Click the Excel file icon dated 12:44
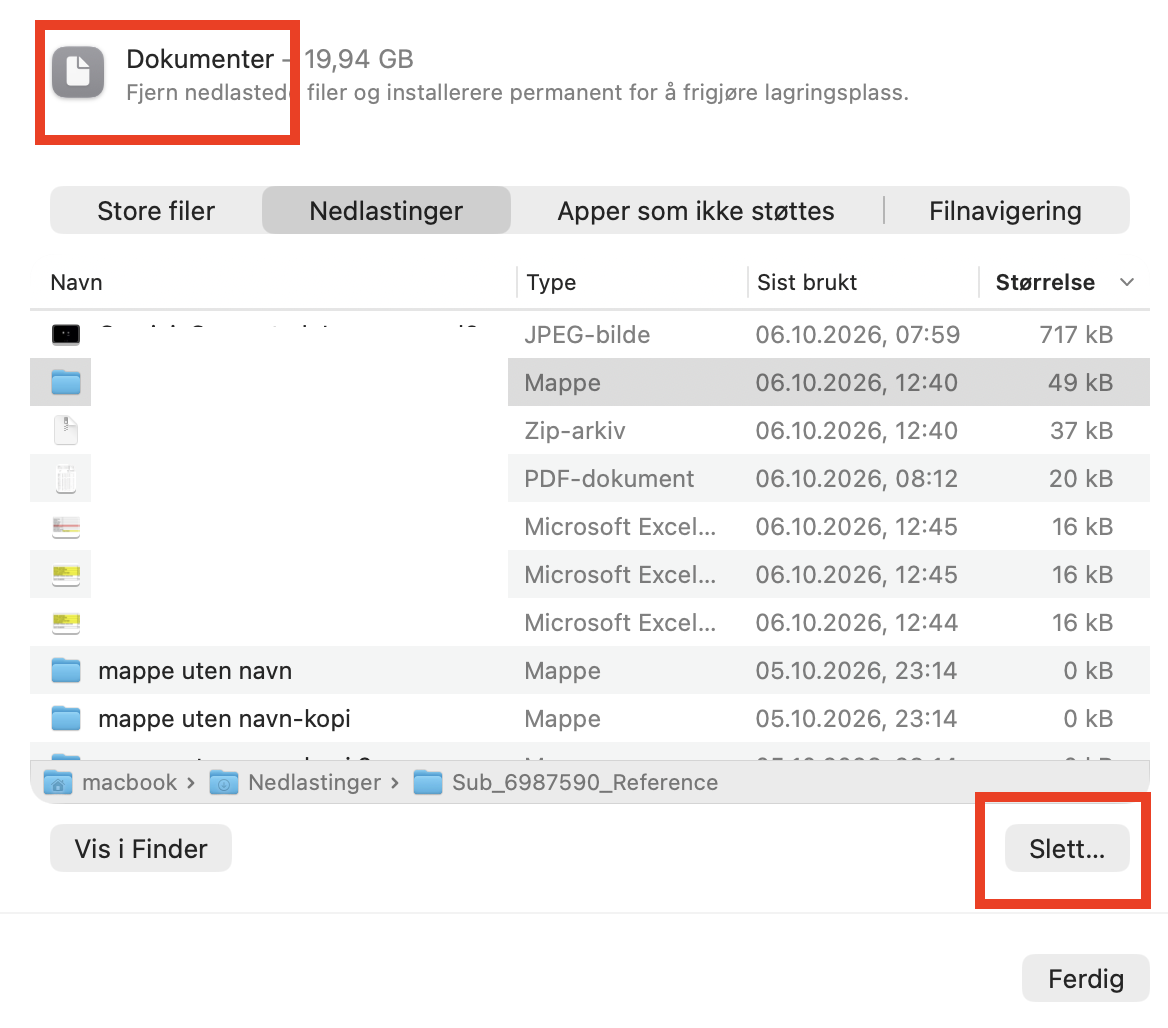Screen dimensions: 1168x1028 [x=66, y=623]
